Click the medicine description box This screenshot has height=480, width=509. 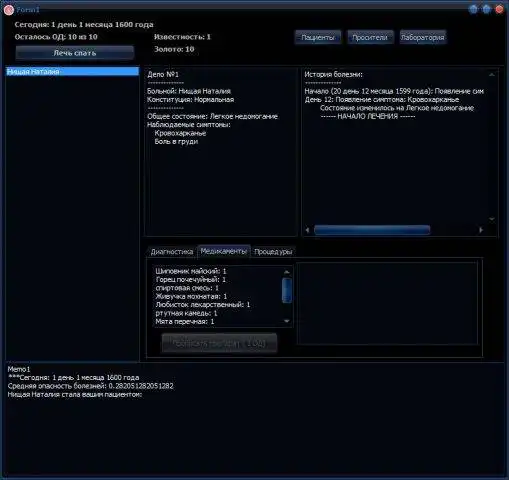coord(387,303)
